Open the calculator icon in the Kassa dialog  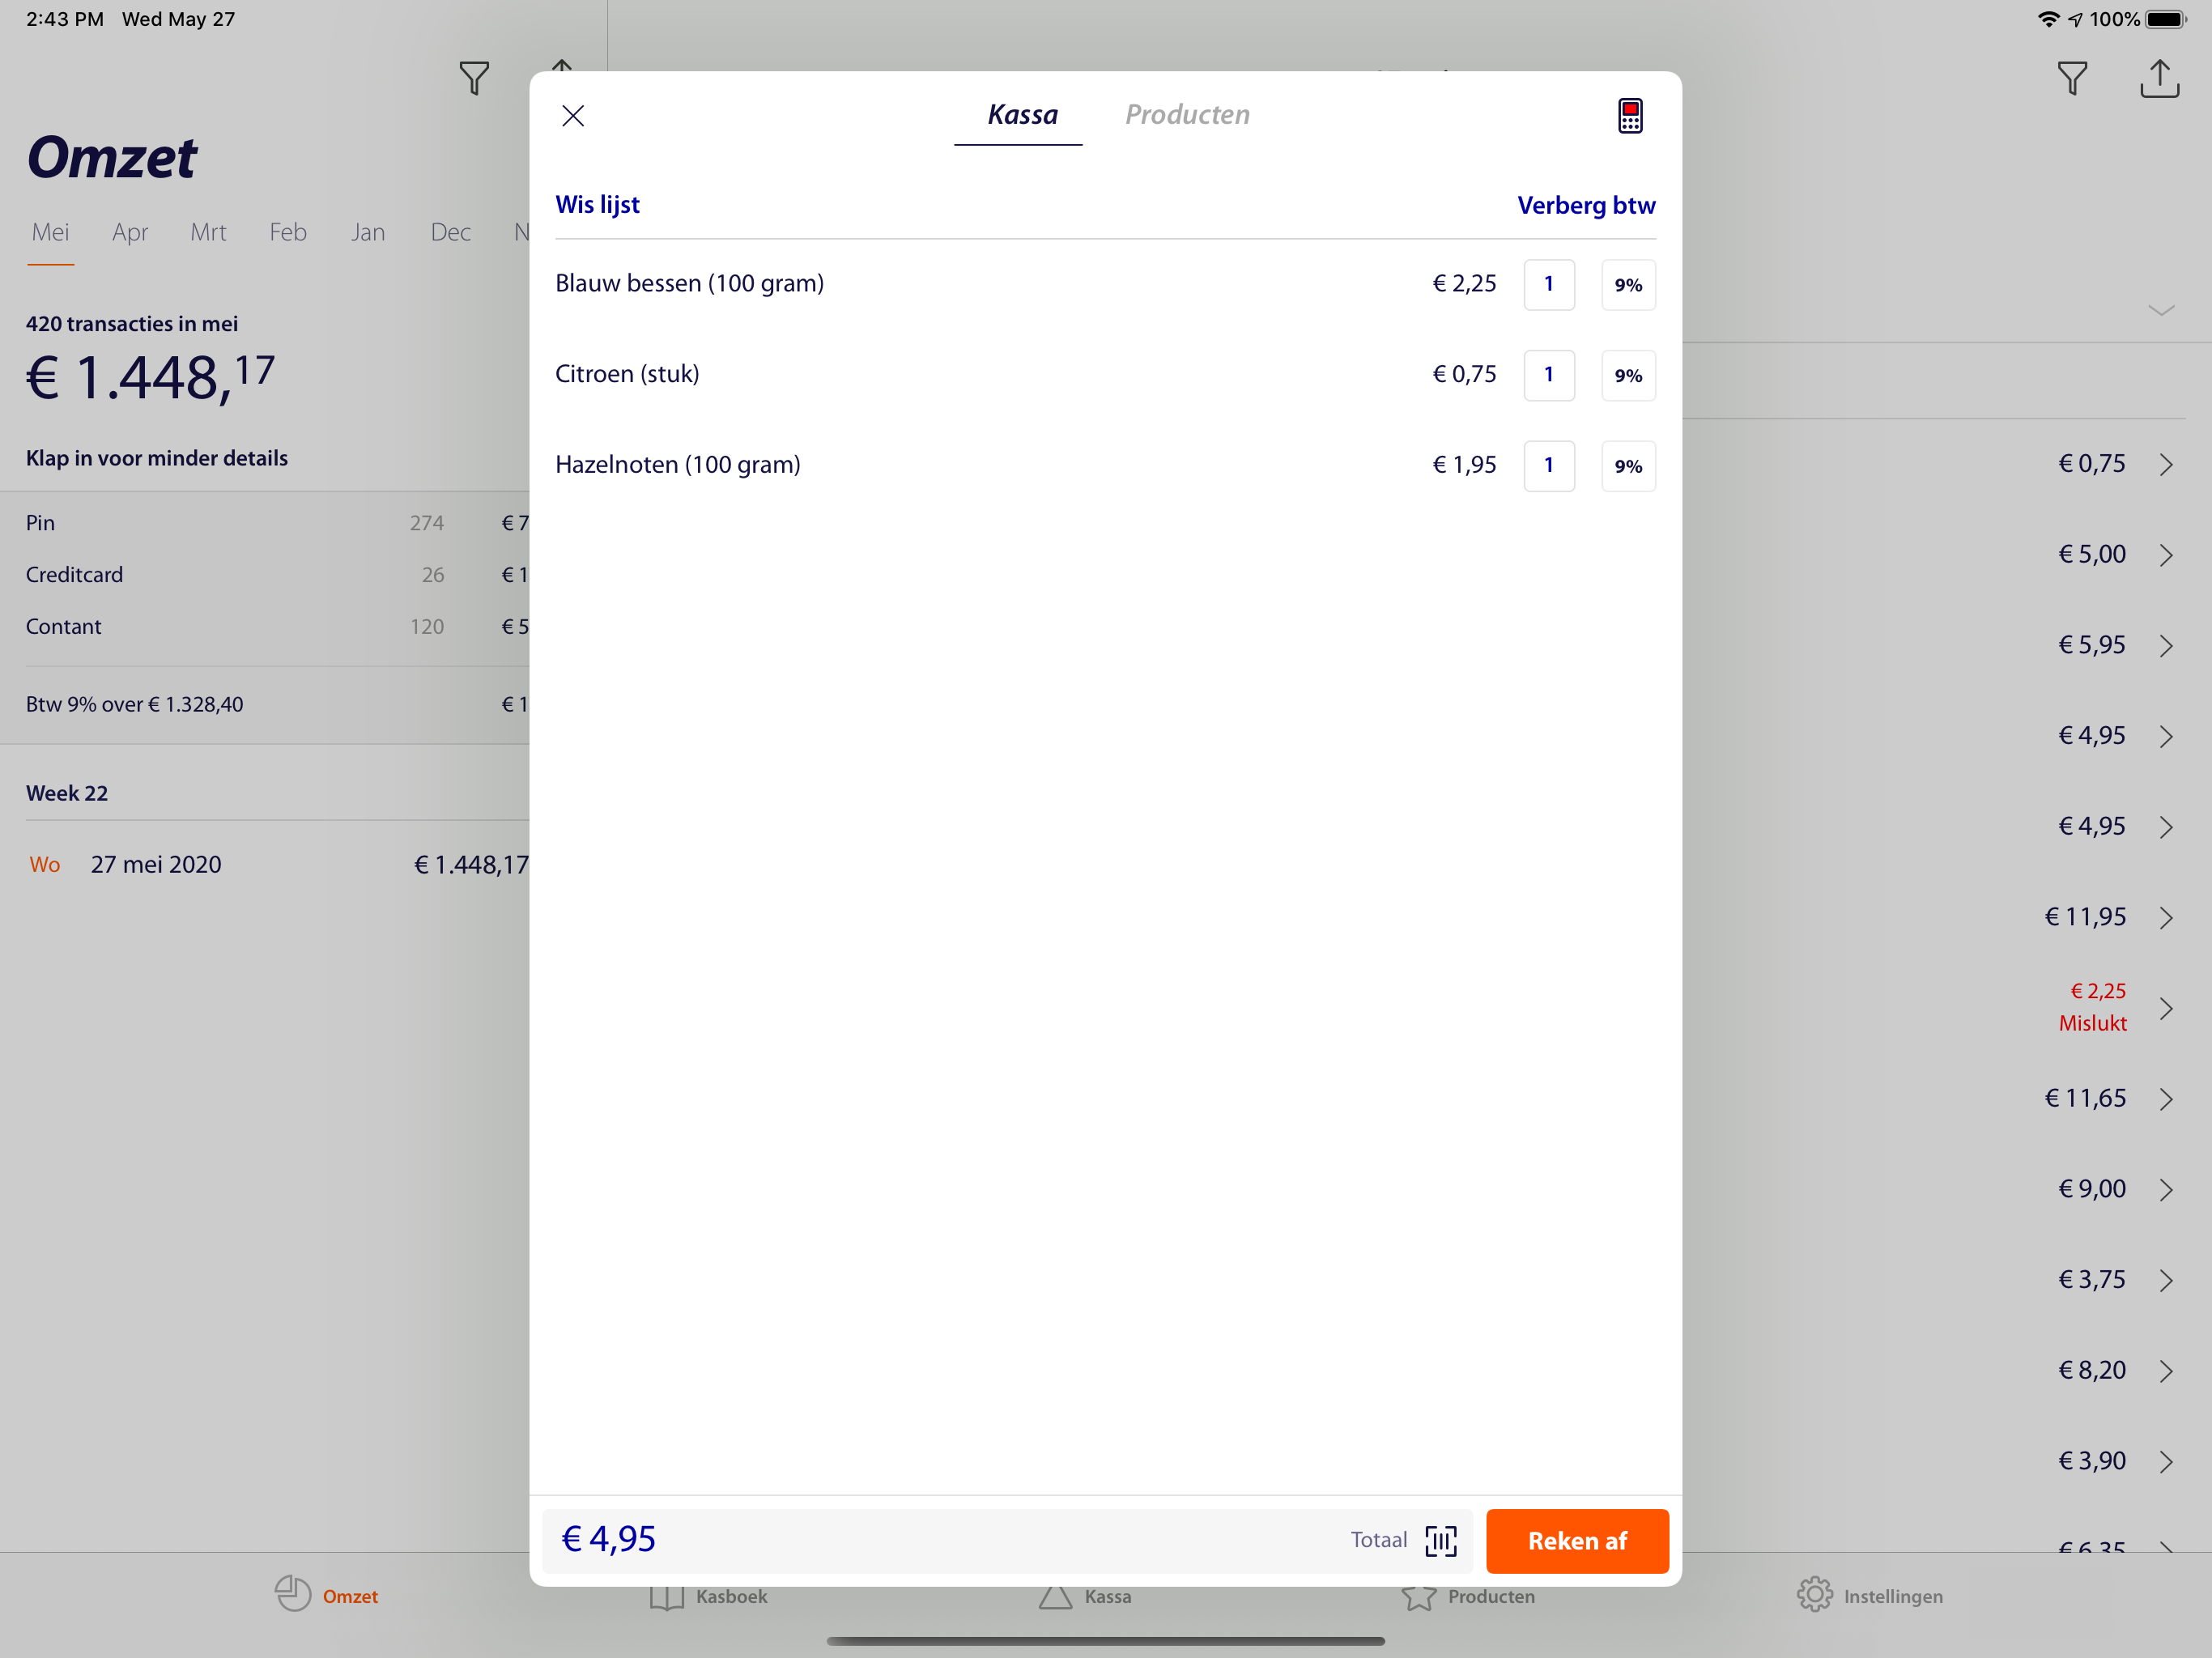1628,115
